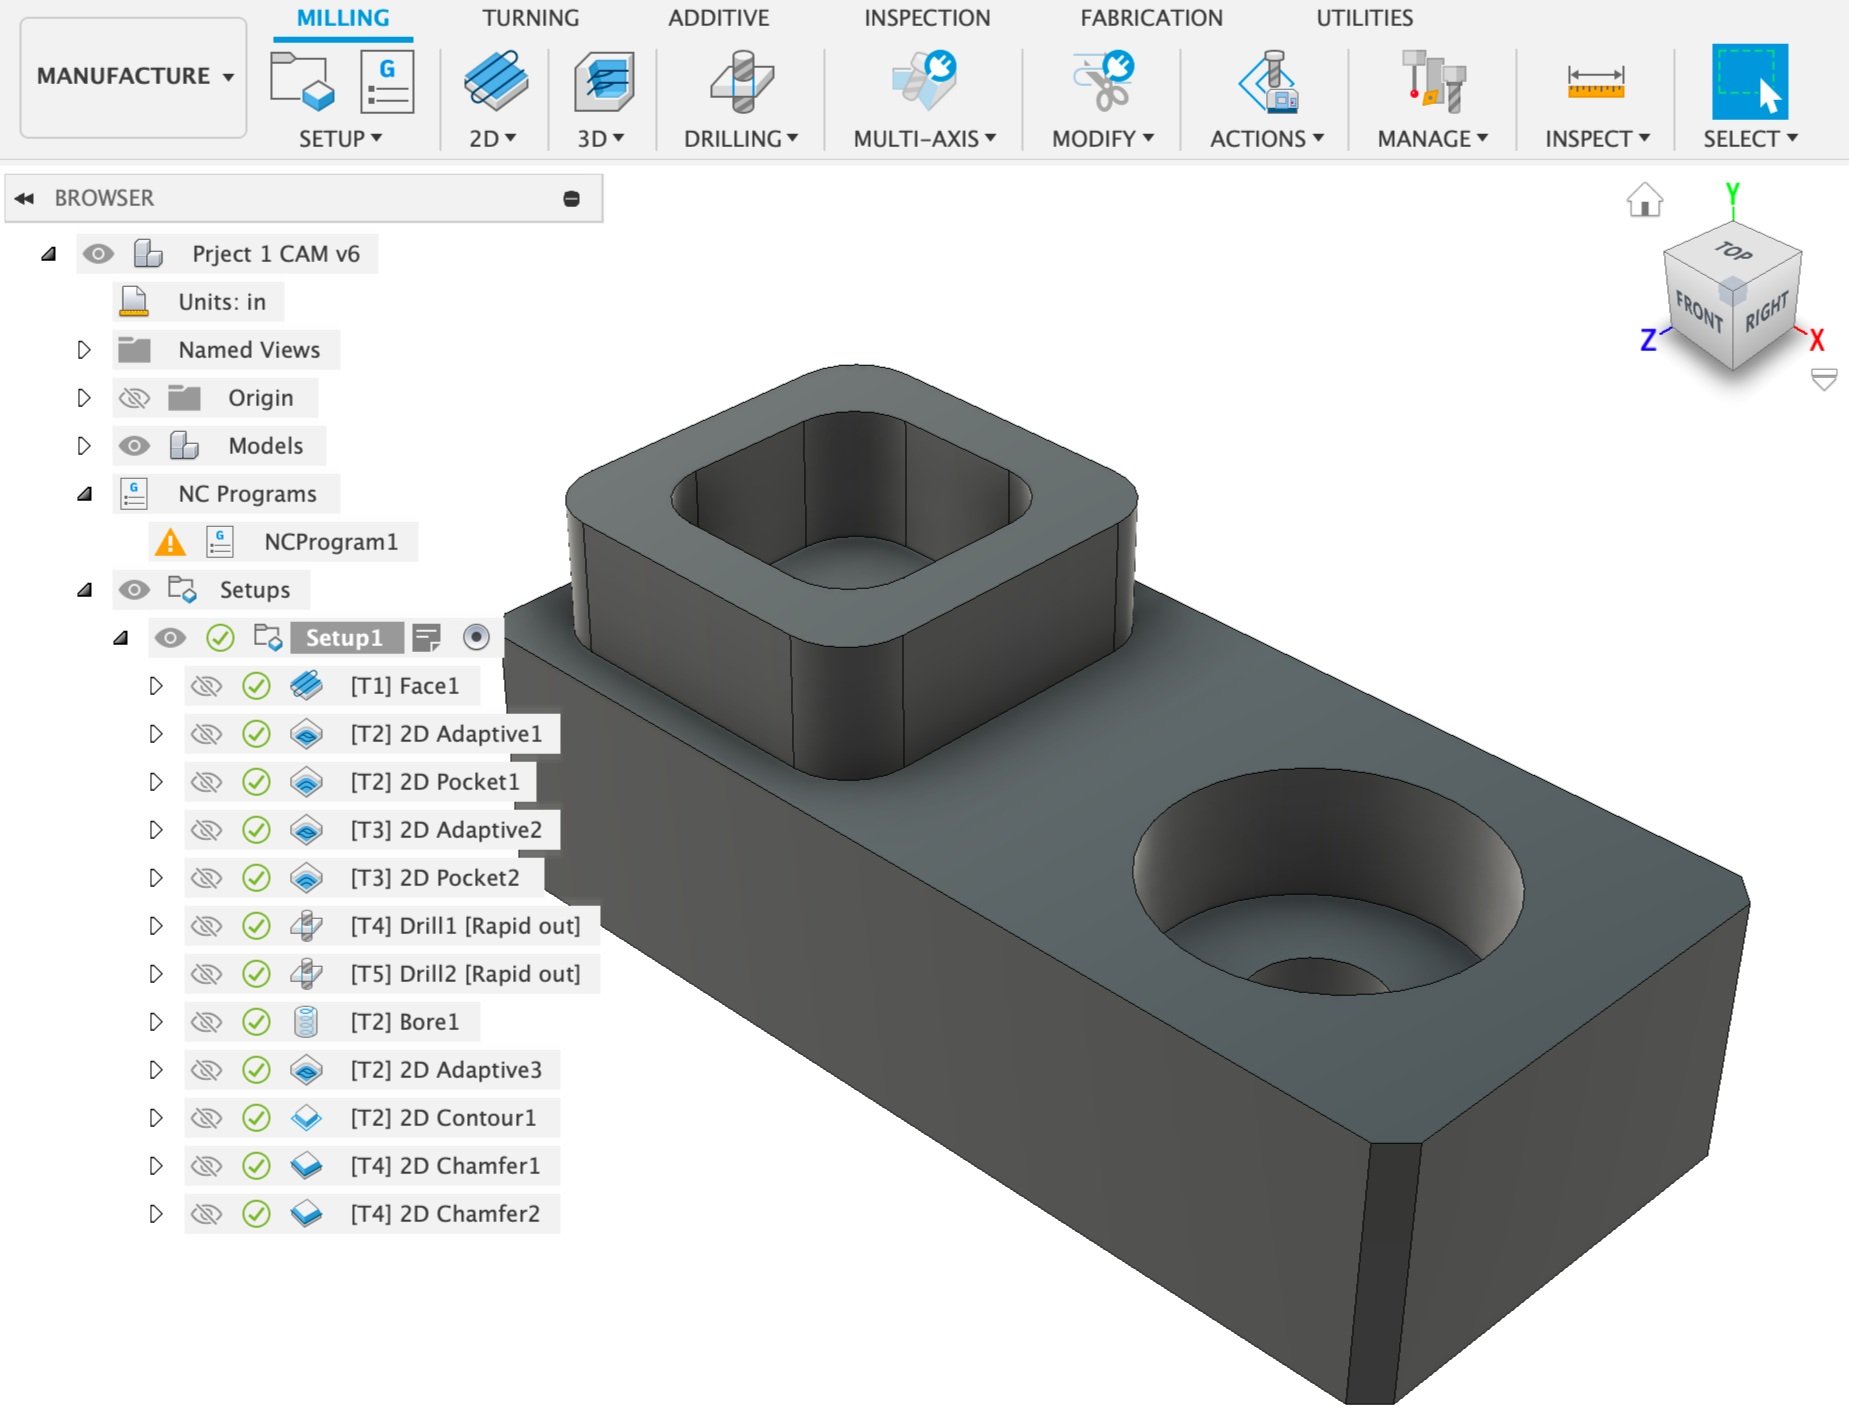Click the Home view icon
The height and width of the screenshot is (1426, 1849).
point(1645,200)
